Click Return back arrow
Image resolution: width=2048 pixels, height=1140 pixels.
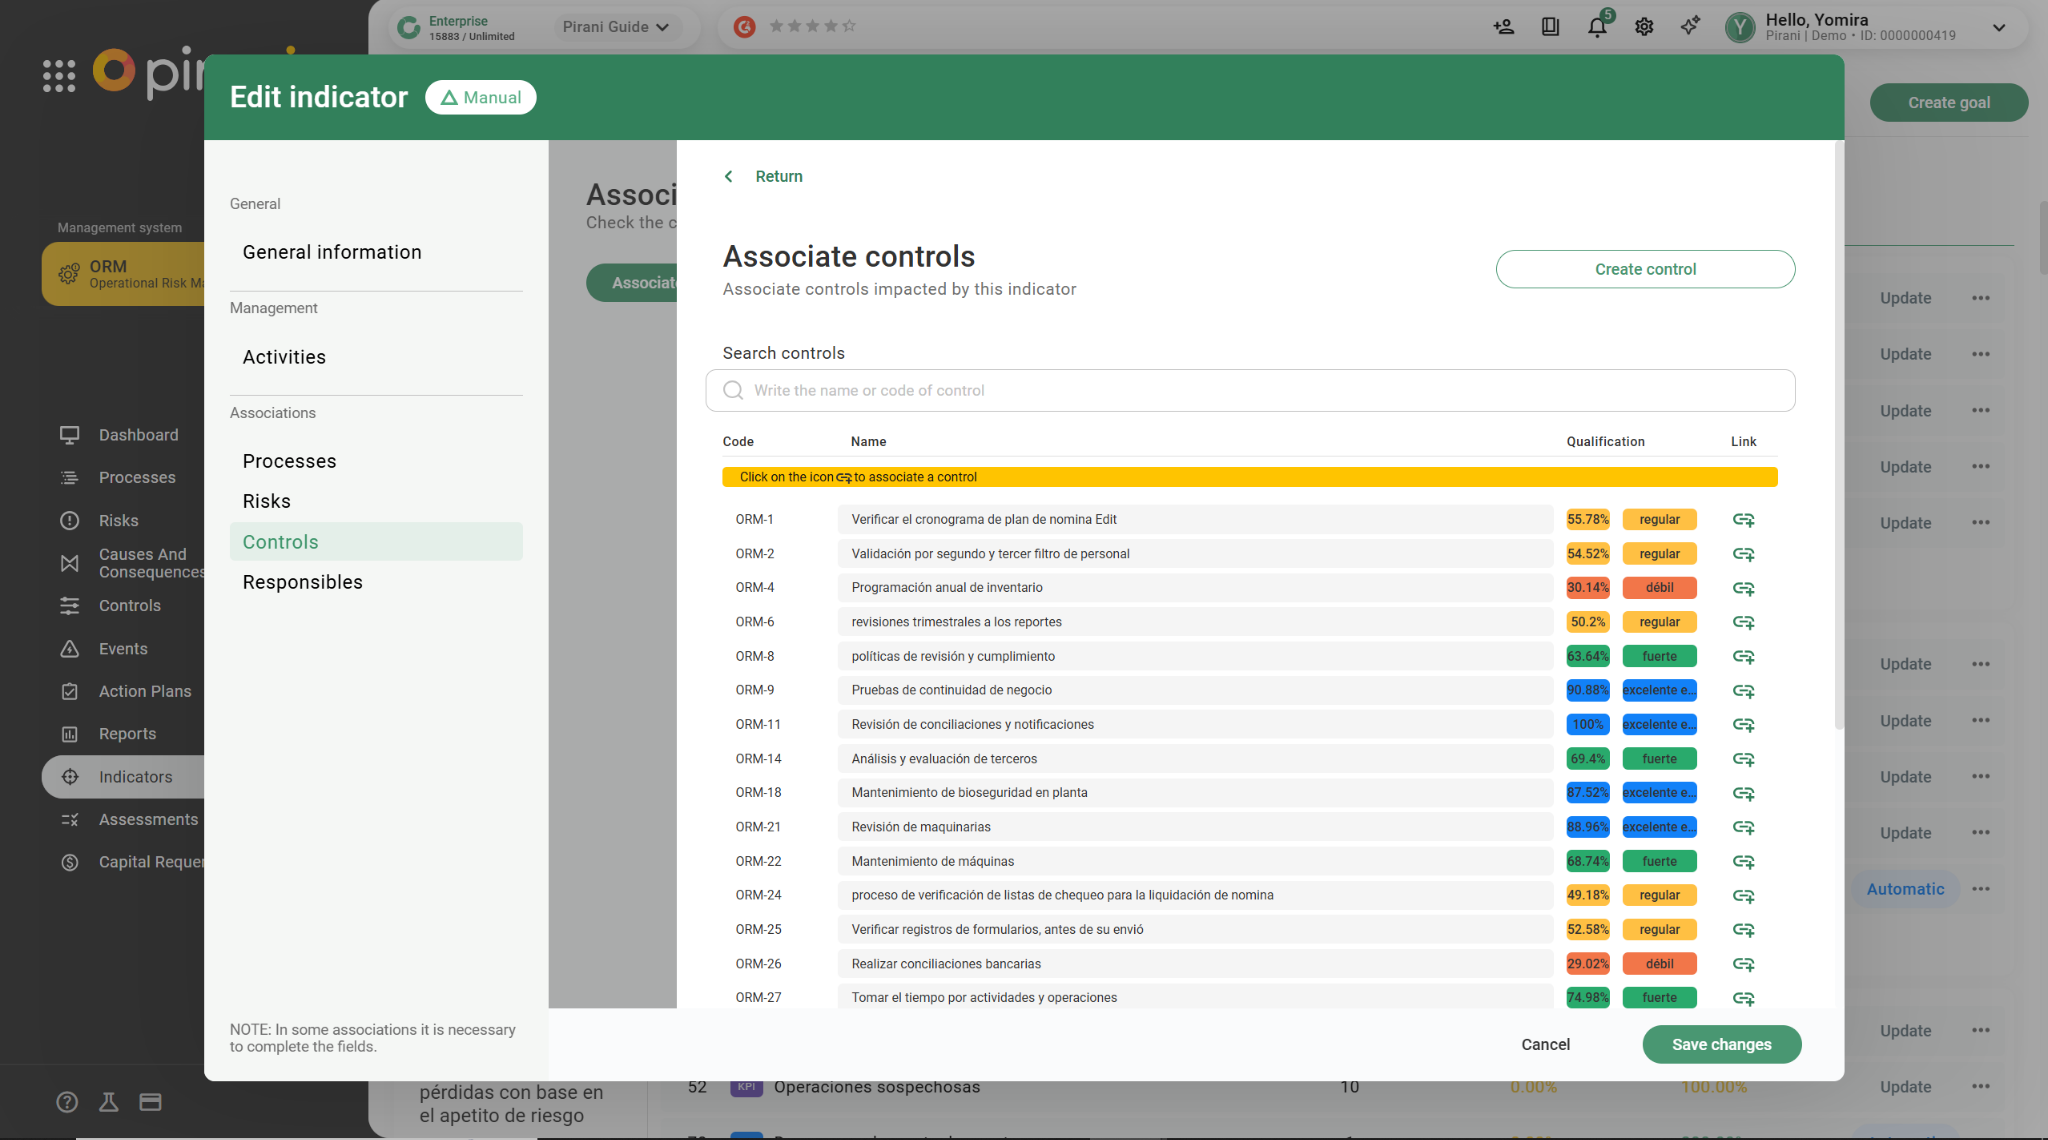730,176
